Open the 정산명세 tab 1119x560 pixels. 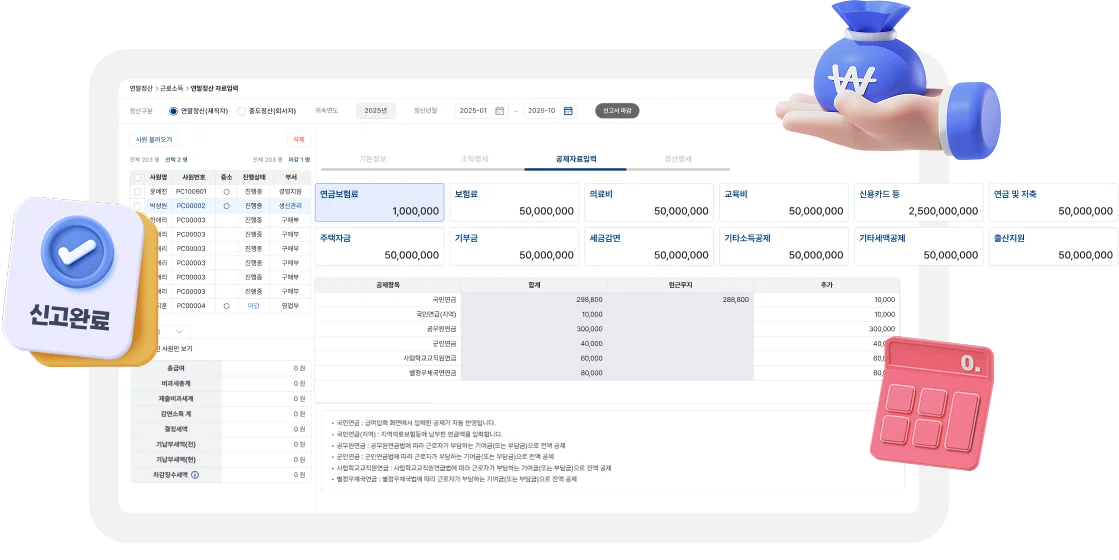(677, 159)
